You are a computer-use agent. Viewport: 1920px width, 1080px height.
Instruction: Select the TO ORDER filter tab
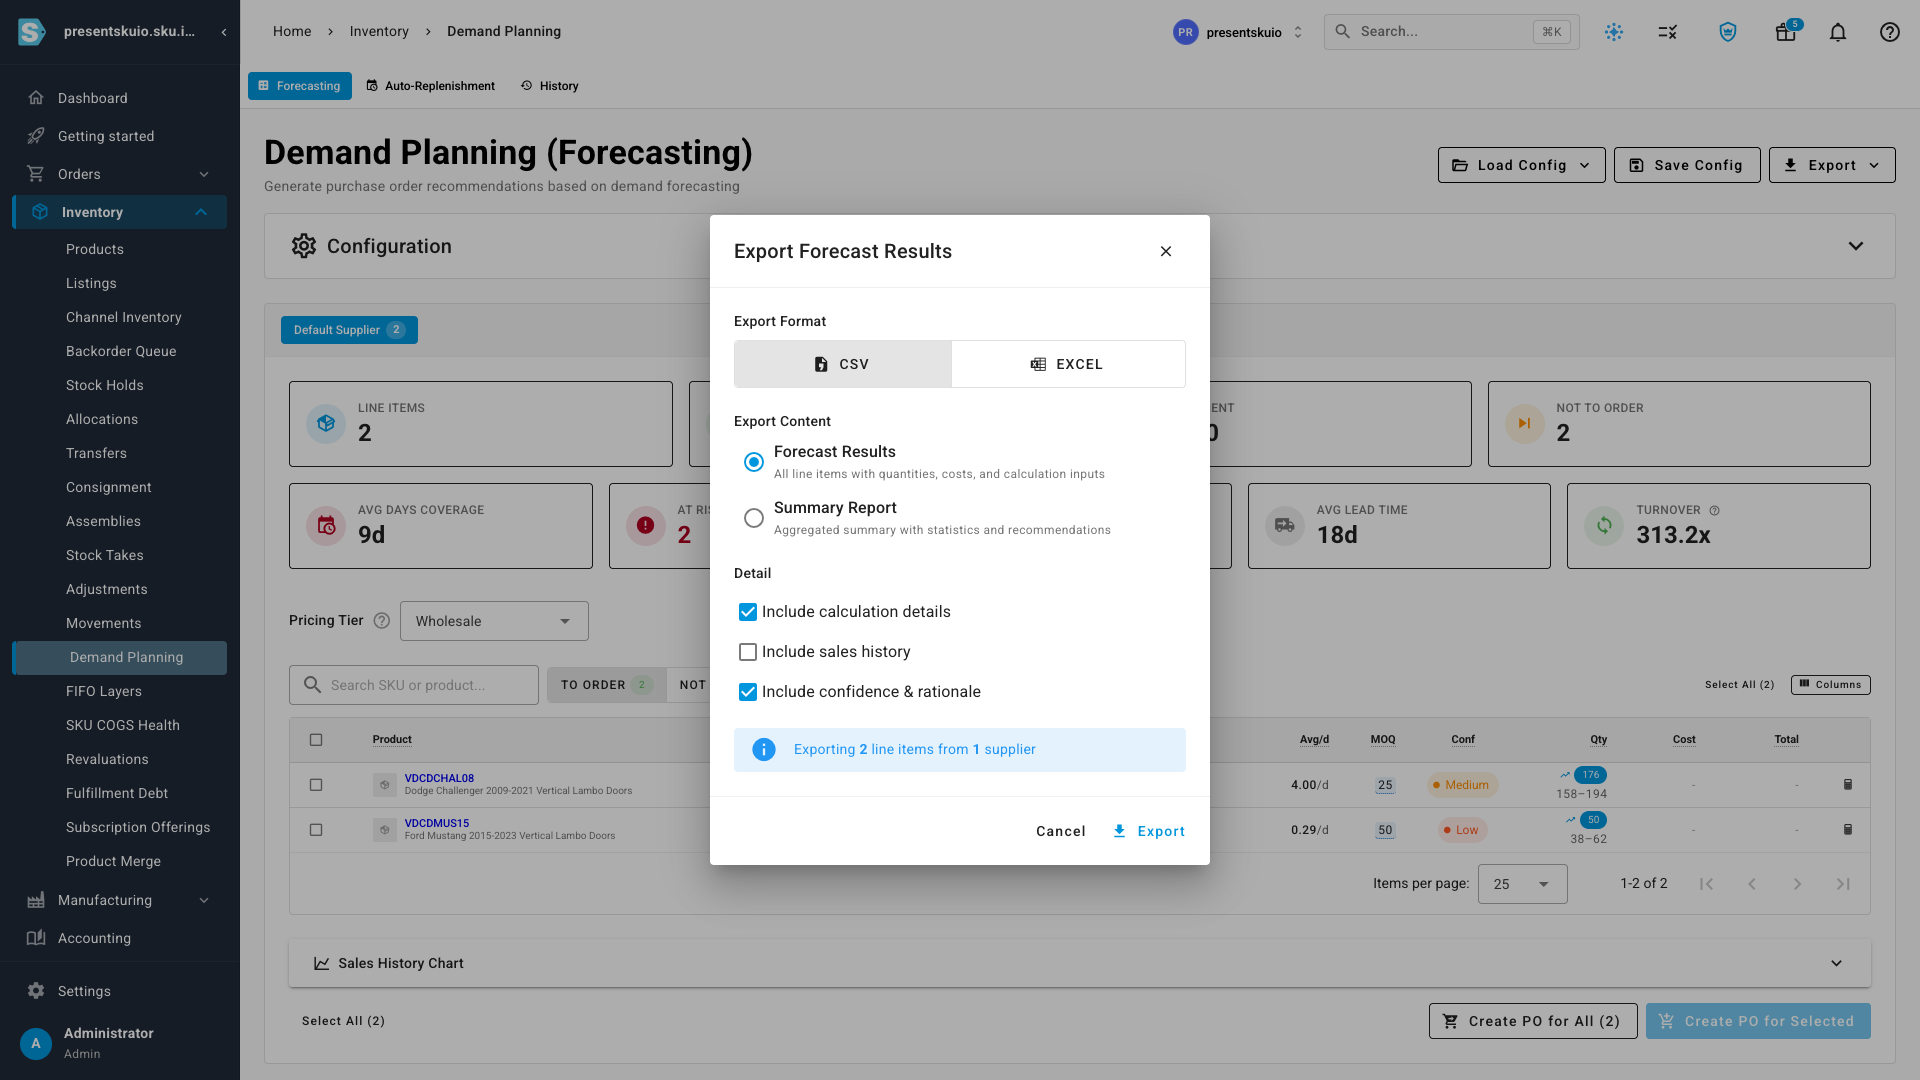[x=606, y=685]
